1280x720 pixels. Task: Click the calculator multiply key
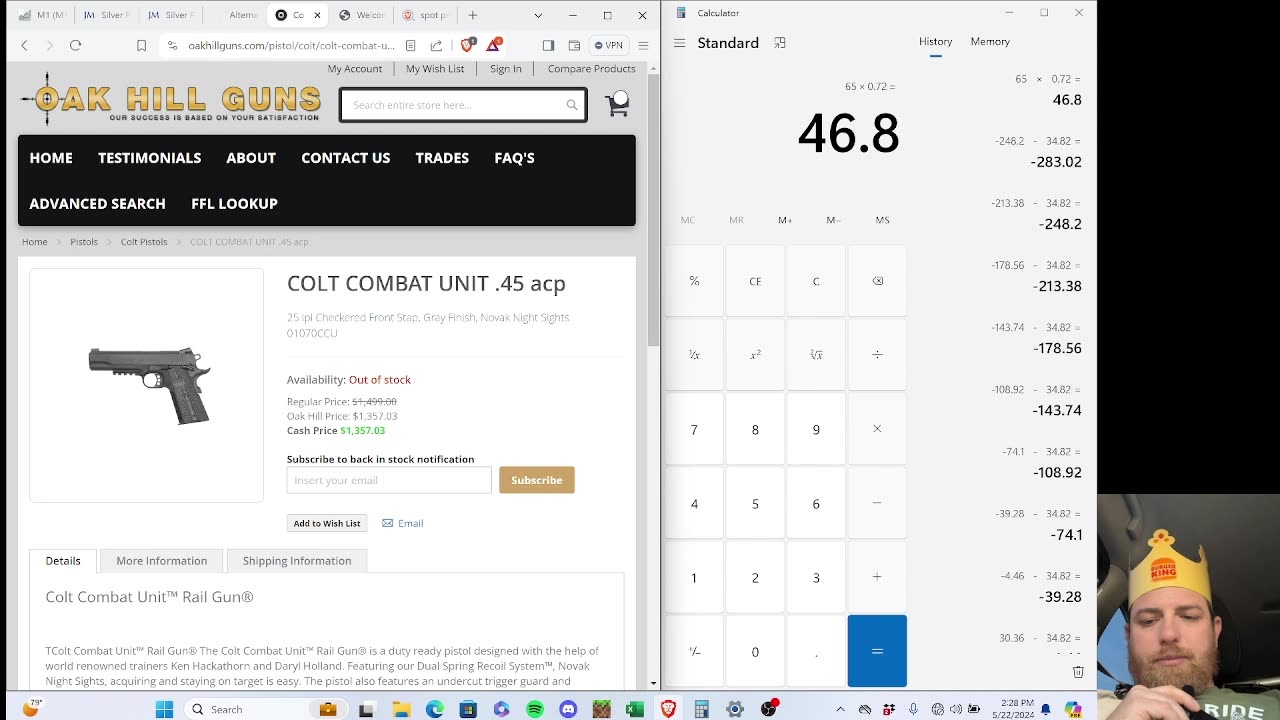(877, 429)
